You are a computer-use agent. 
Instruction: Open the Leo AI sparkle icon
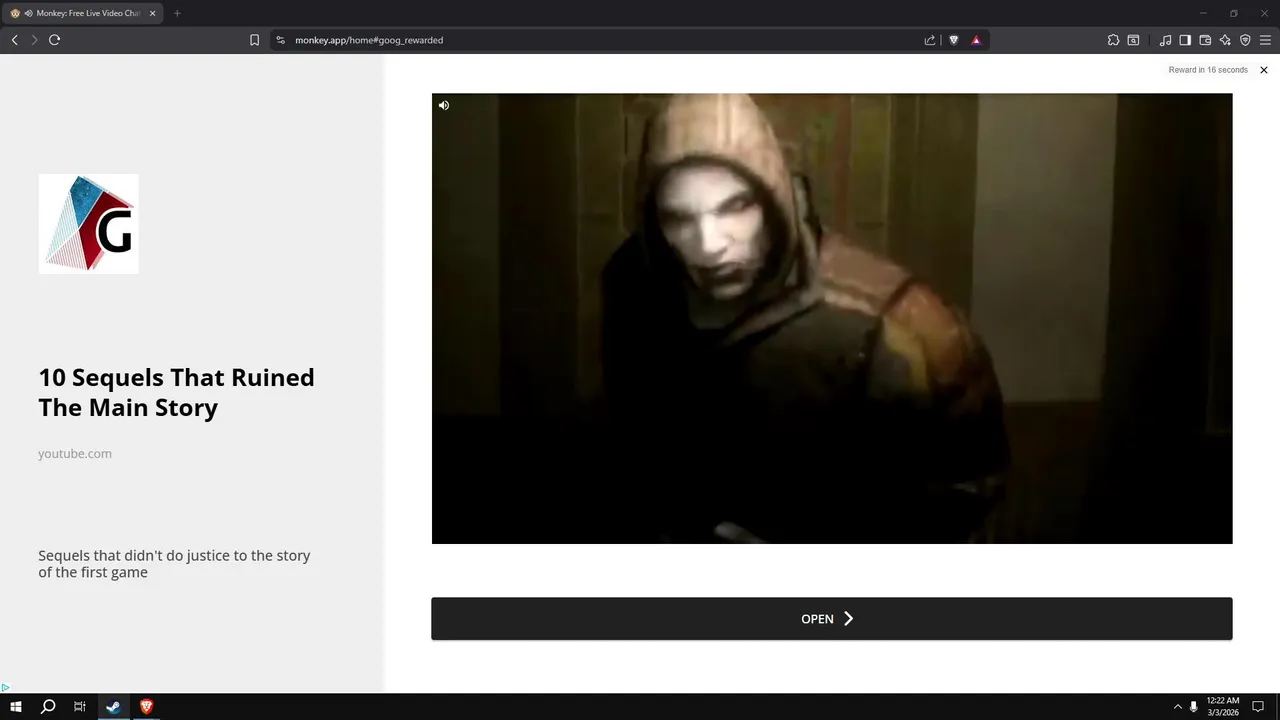(1225, 40)
